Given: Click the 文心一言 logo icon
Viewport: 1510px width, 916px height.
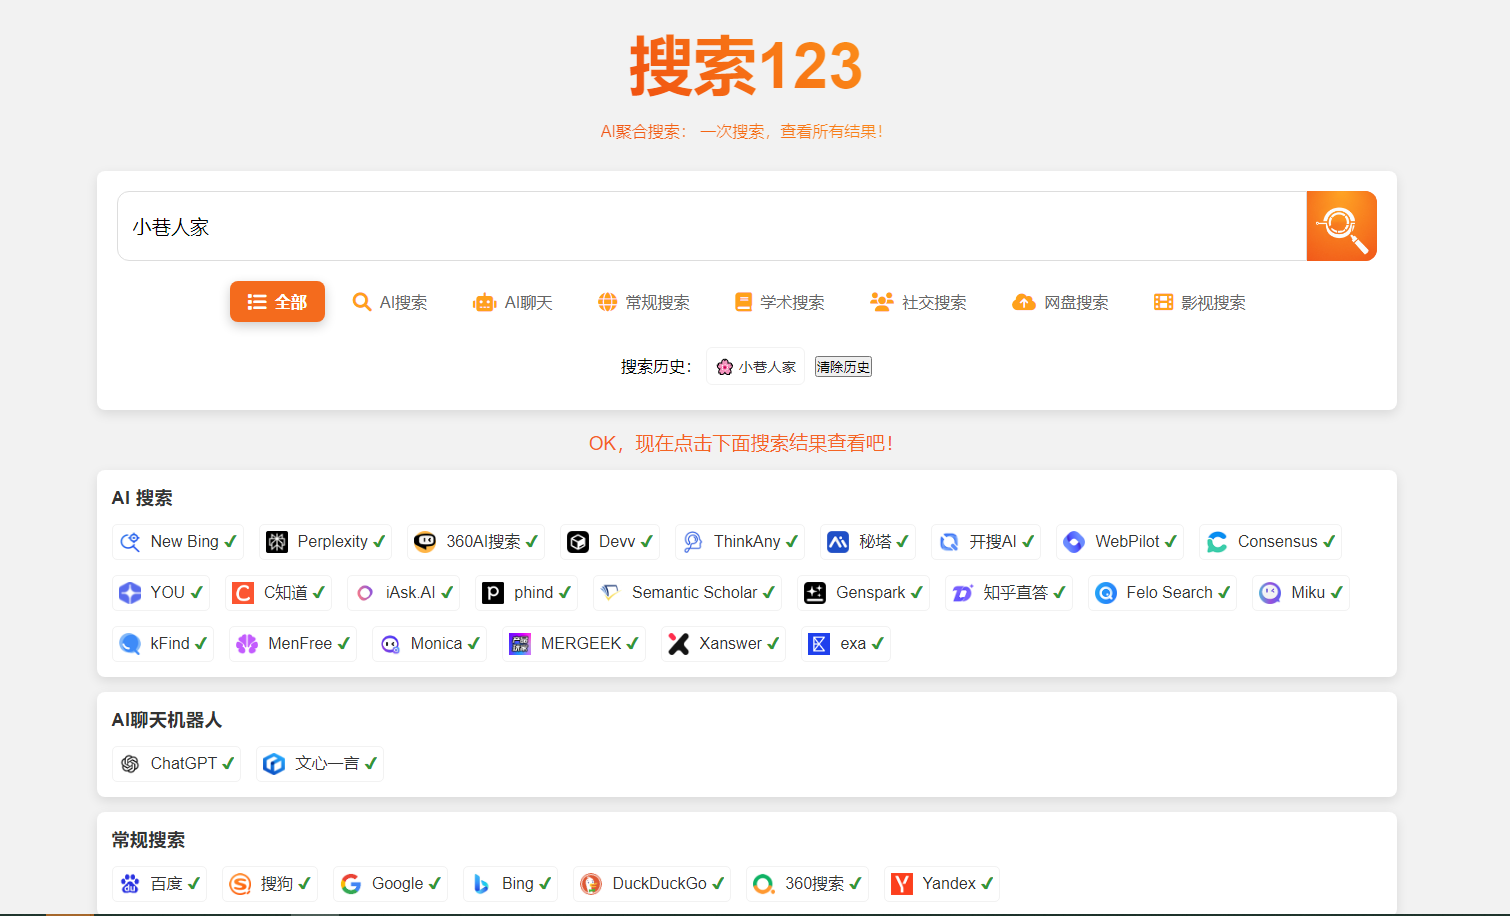Looking at the screenshot, I should tap(274, 764).
